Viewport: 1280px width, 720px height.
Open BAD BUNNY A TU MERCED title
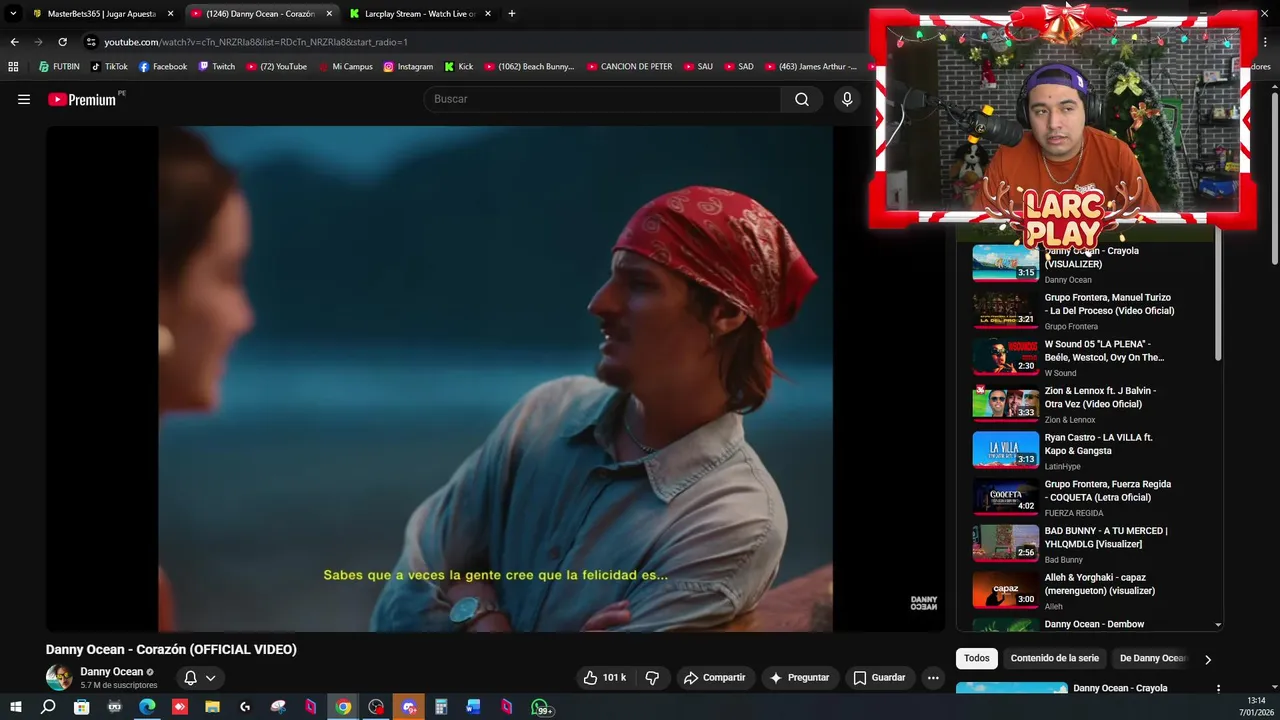[1106, 537]
